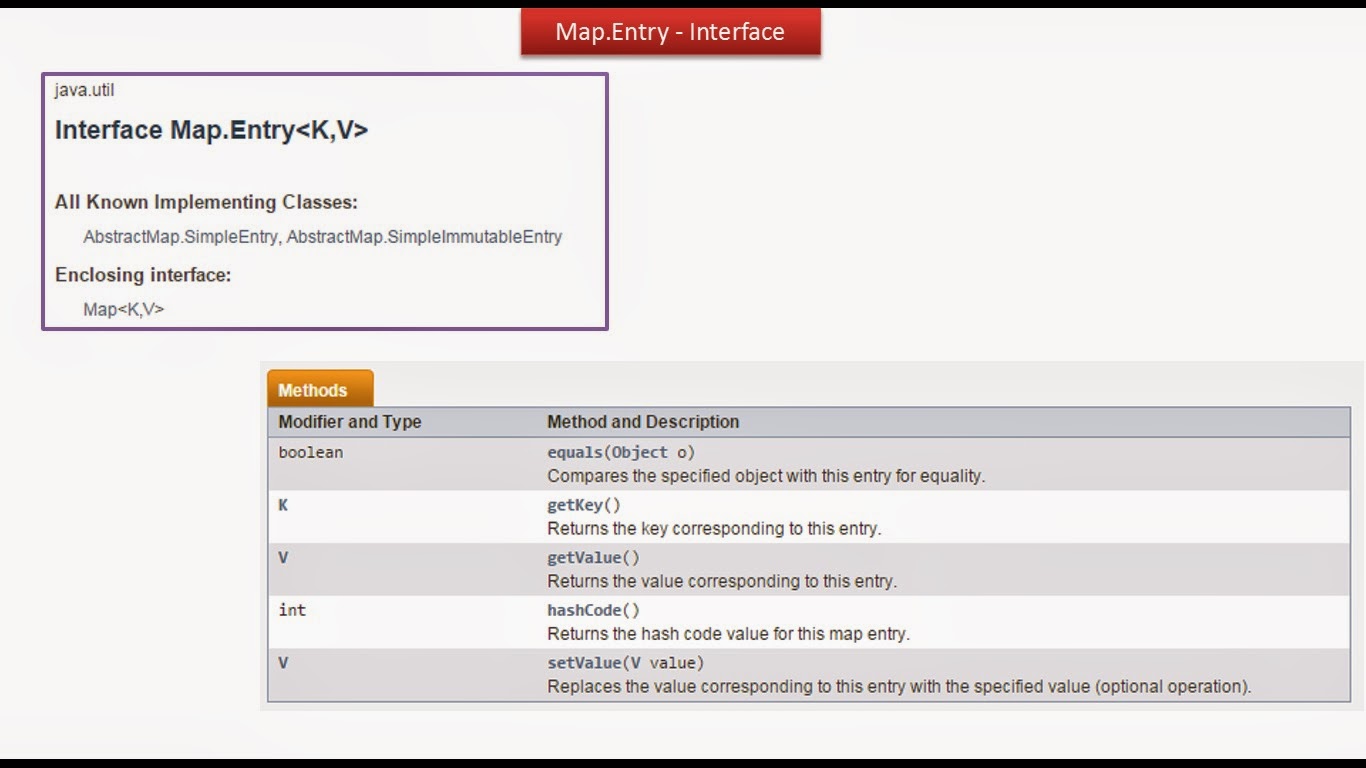Select the int return type cell
The image size is (1366, 768).
[x=290, y=610]
